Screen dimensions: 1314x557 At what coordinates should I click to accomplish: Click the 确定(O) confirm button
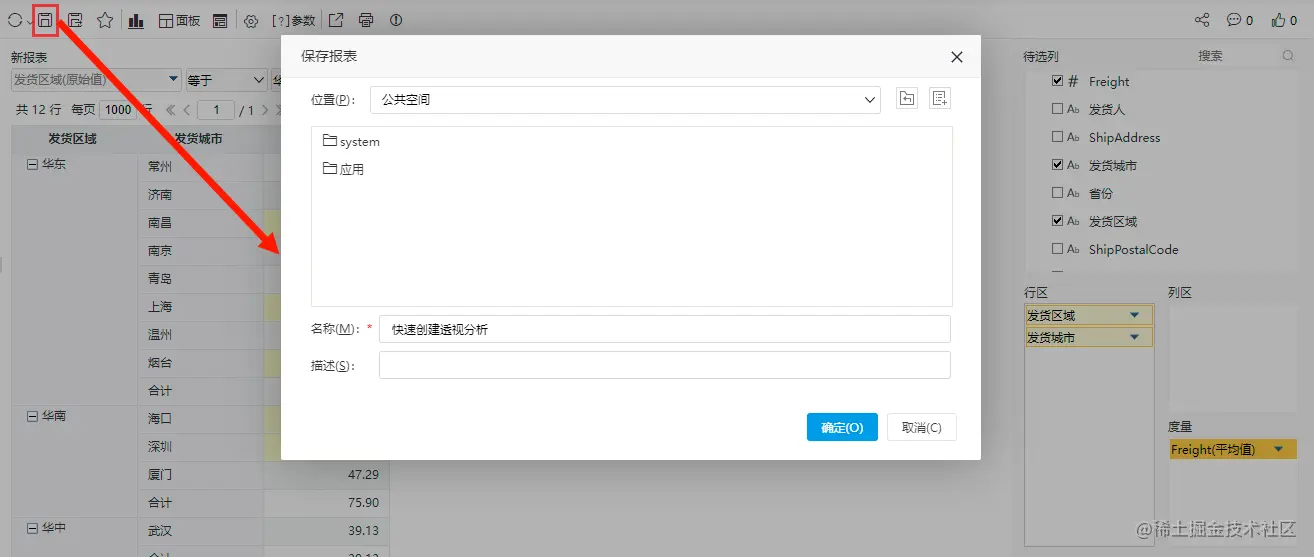[x=842, y=427]
